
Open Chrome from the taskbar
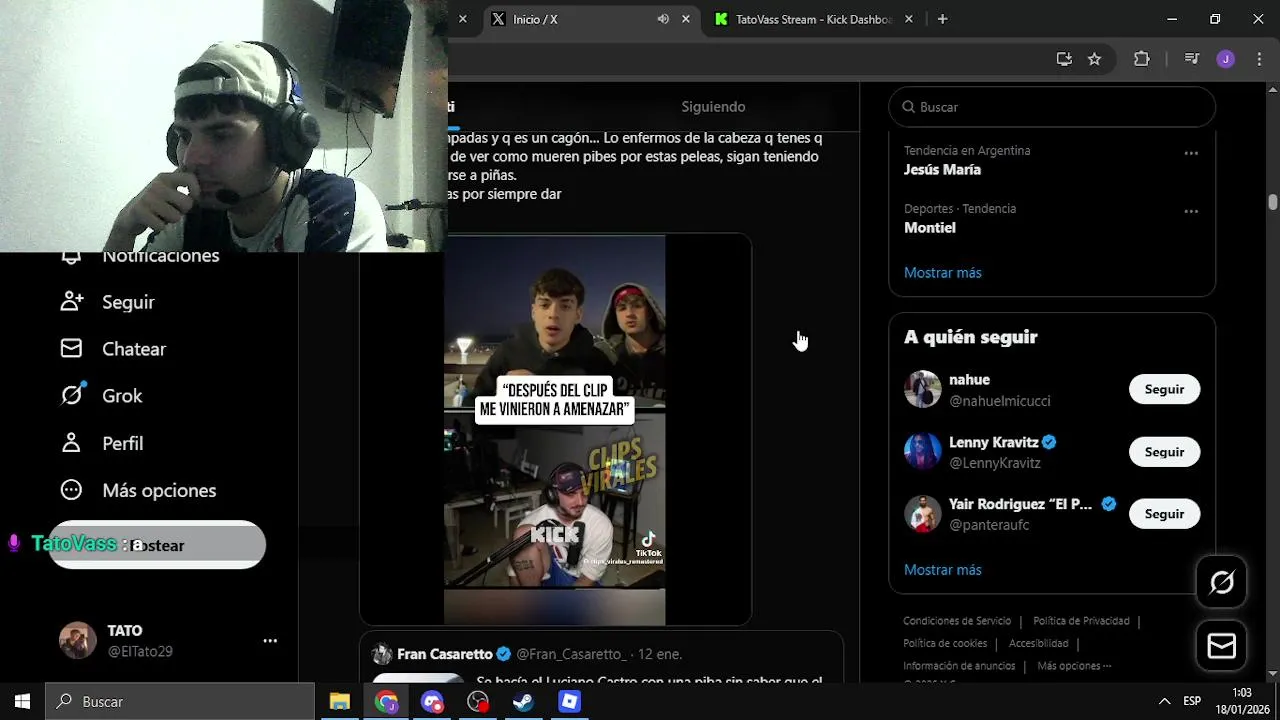coord(386,702)
